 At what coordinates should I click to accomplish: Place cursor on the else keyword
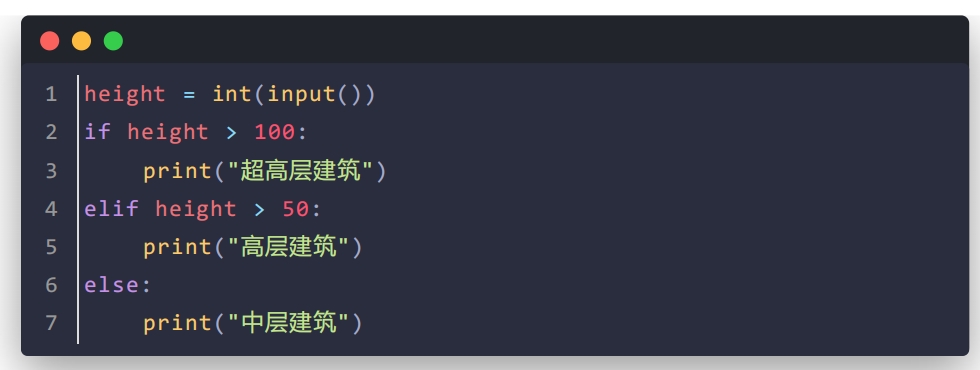pos(111,285)
